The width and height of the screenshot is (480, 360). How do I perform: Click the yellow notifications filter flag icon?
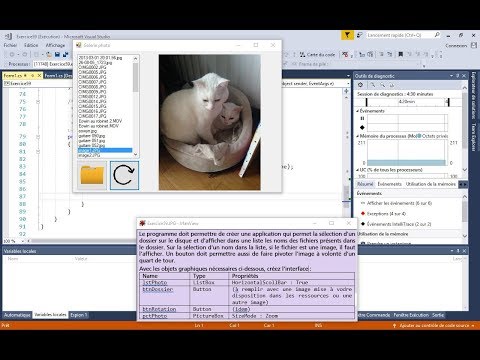[347, 35]
